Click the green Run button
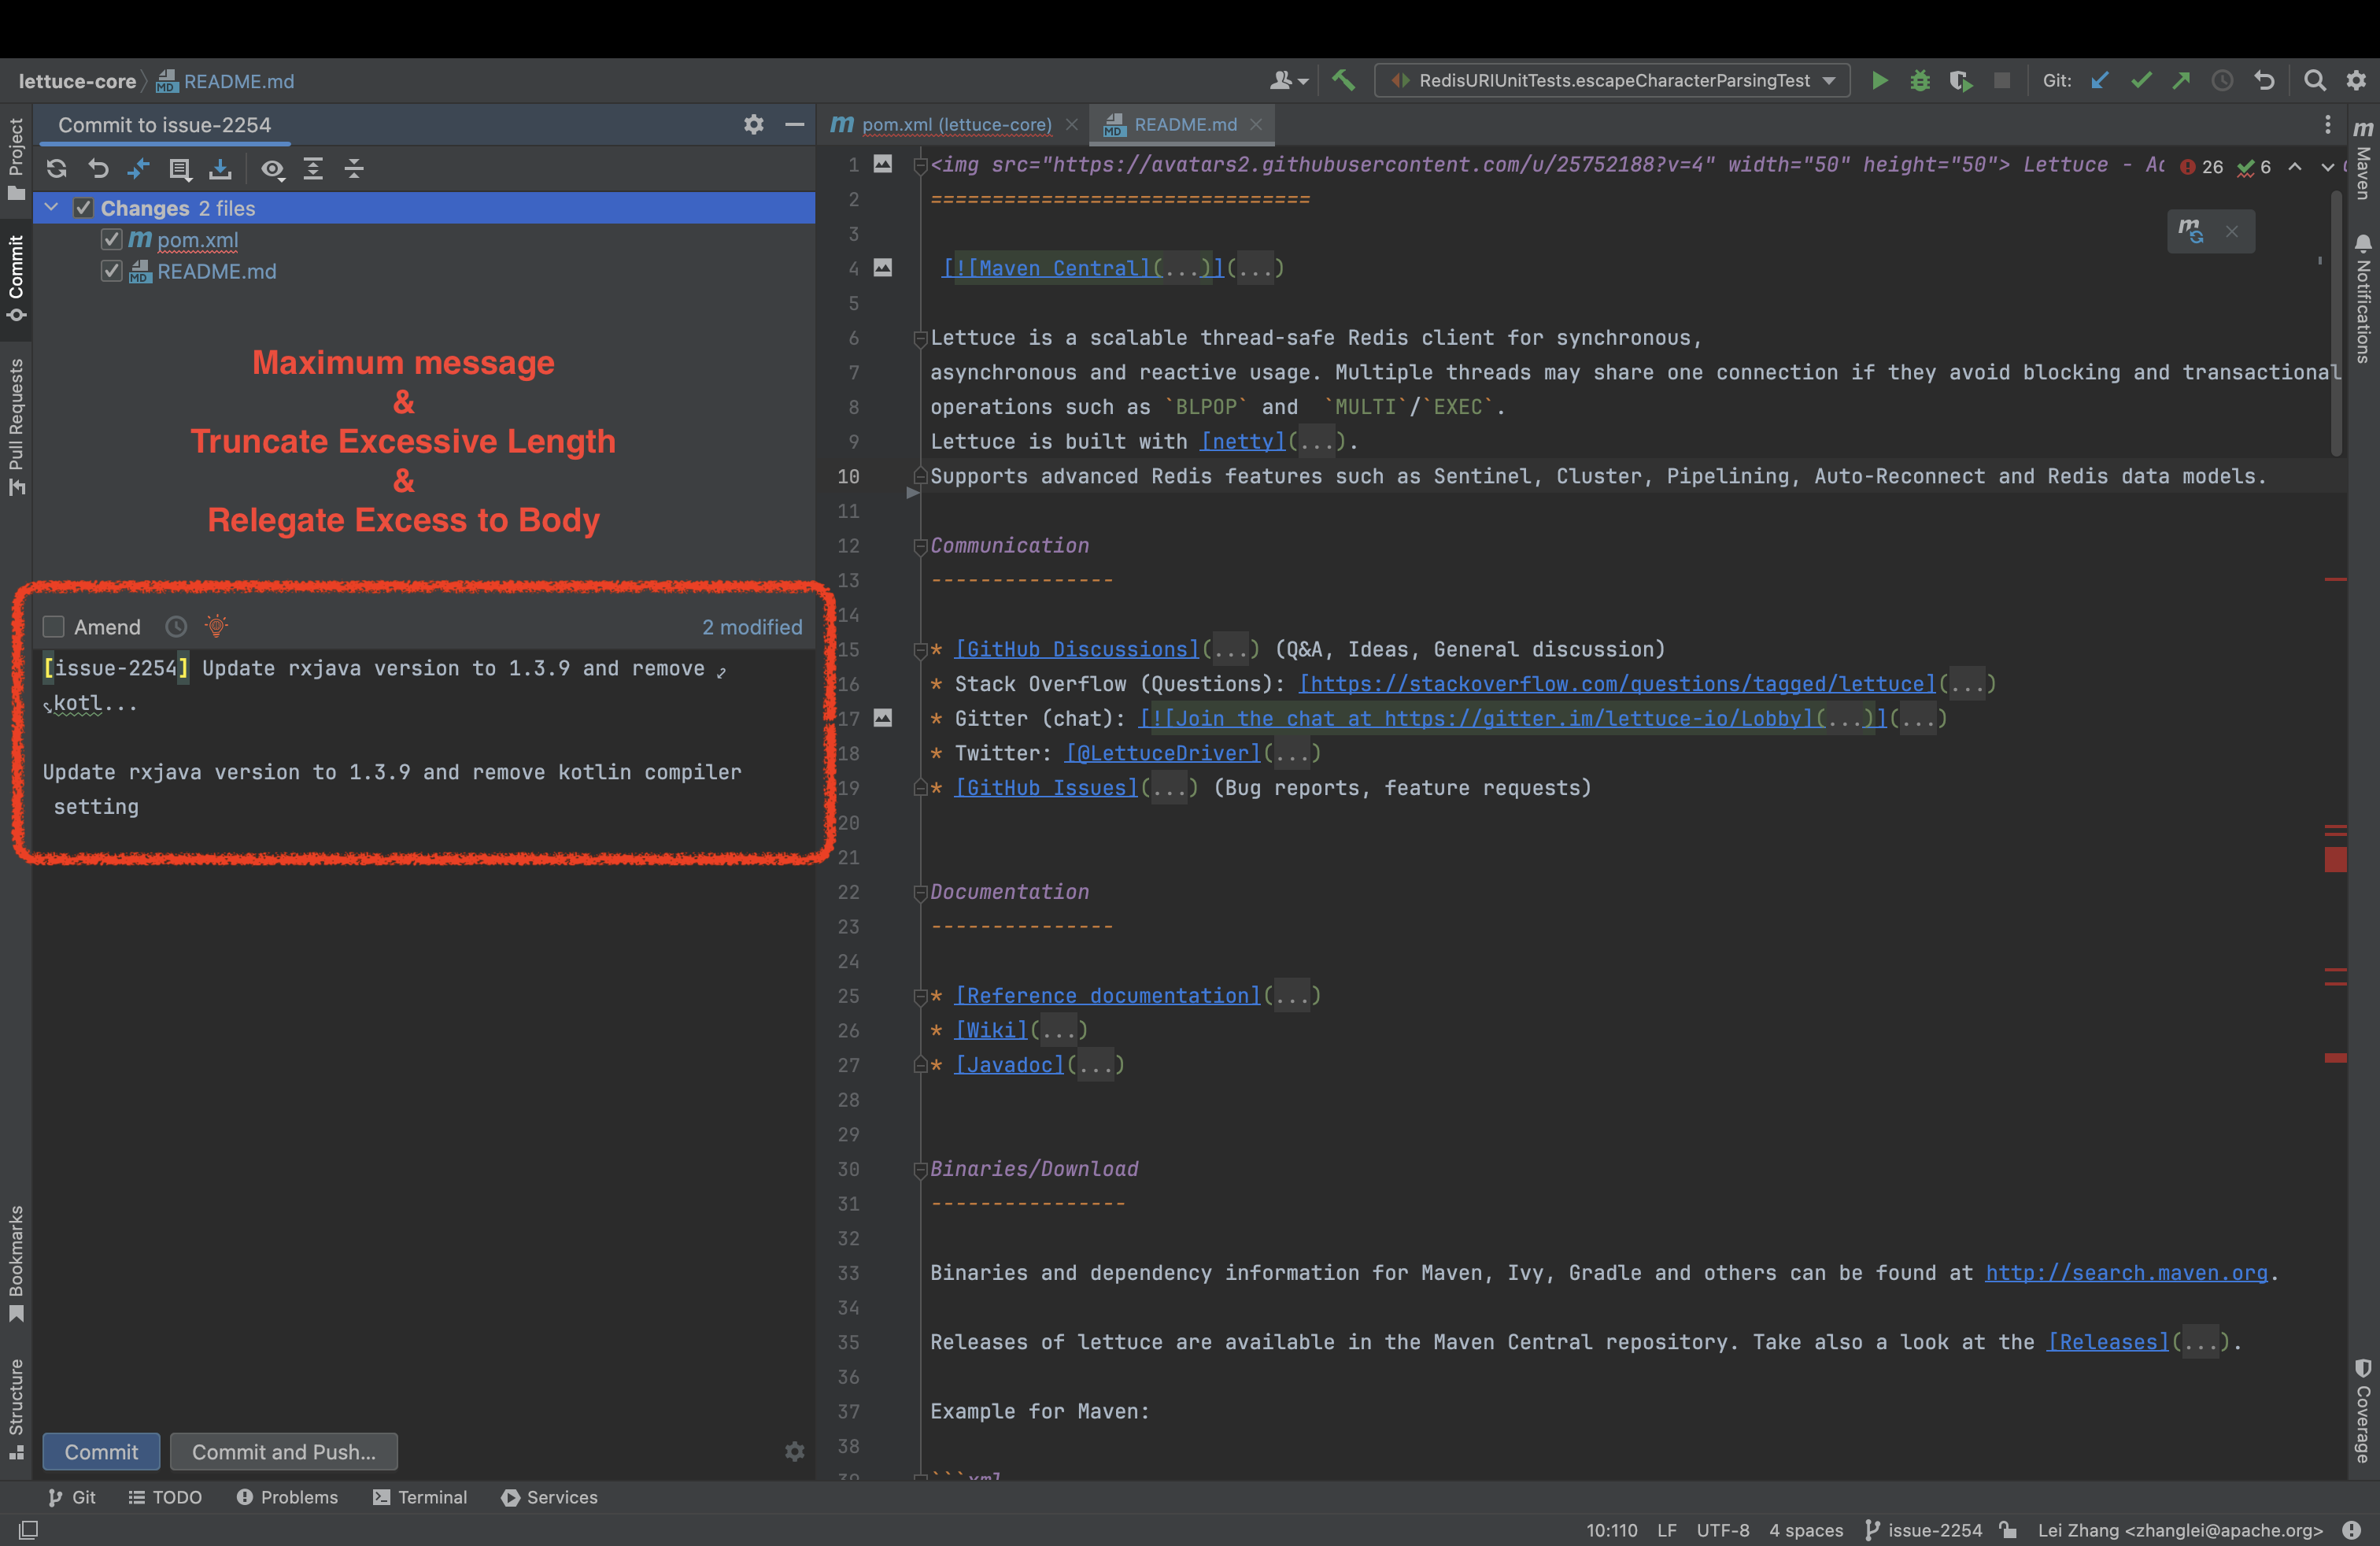Image resolution: width=2380 pixels, height=1546 pixels. (1879, 81)
